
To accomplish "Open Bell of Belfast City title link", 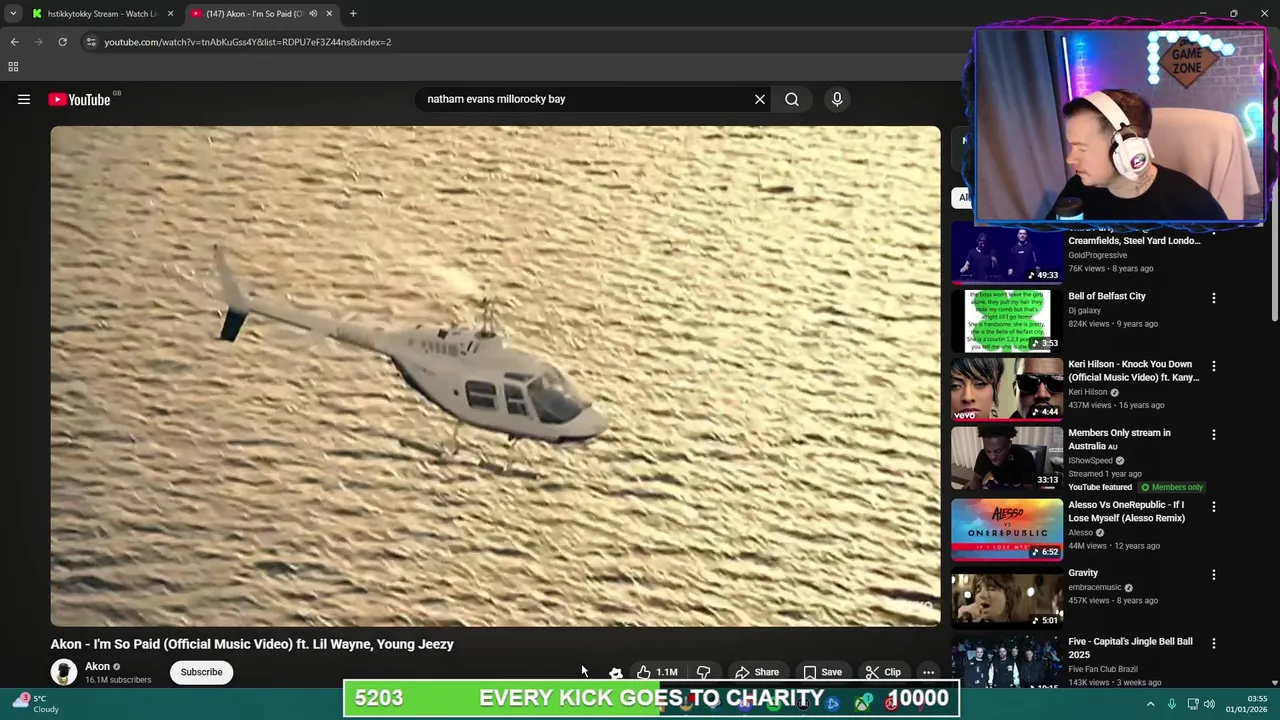I will pos(1107,296).
